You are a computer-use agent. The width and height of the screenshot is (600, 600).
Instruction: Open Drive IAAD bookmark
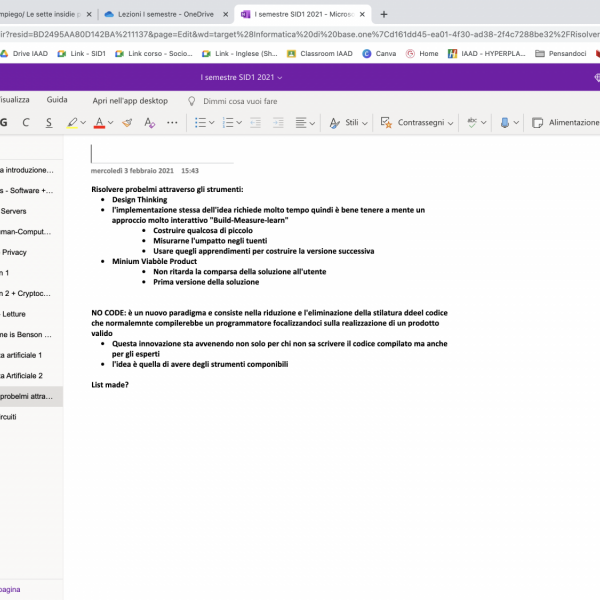click(x=24, y=54)
